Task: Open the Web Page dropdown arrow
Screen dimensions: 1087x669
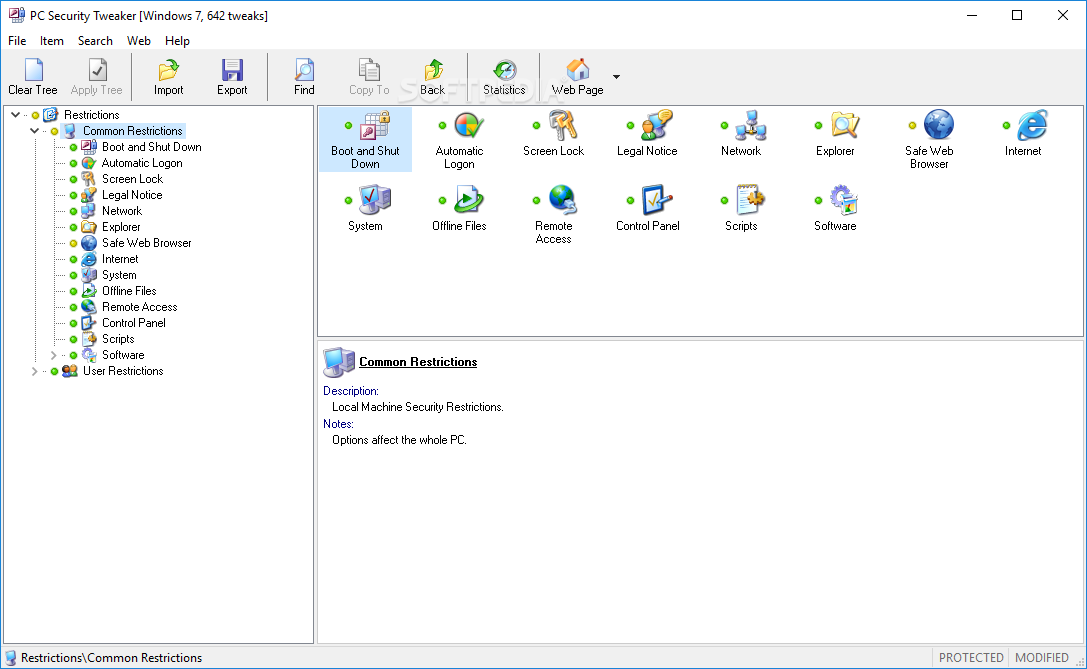Action: 616,77
